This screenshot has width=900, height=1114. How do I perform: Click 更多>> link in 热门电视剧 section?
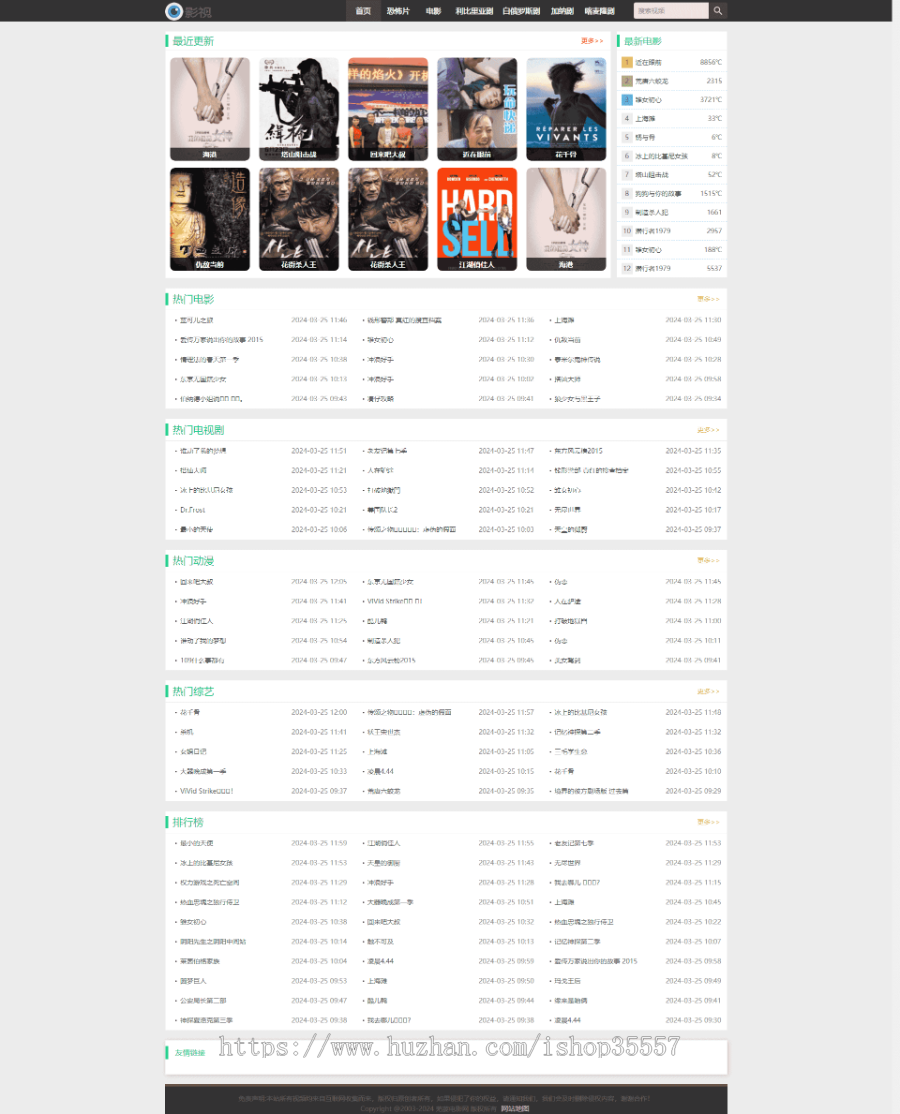pos(708,430)
